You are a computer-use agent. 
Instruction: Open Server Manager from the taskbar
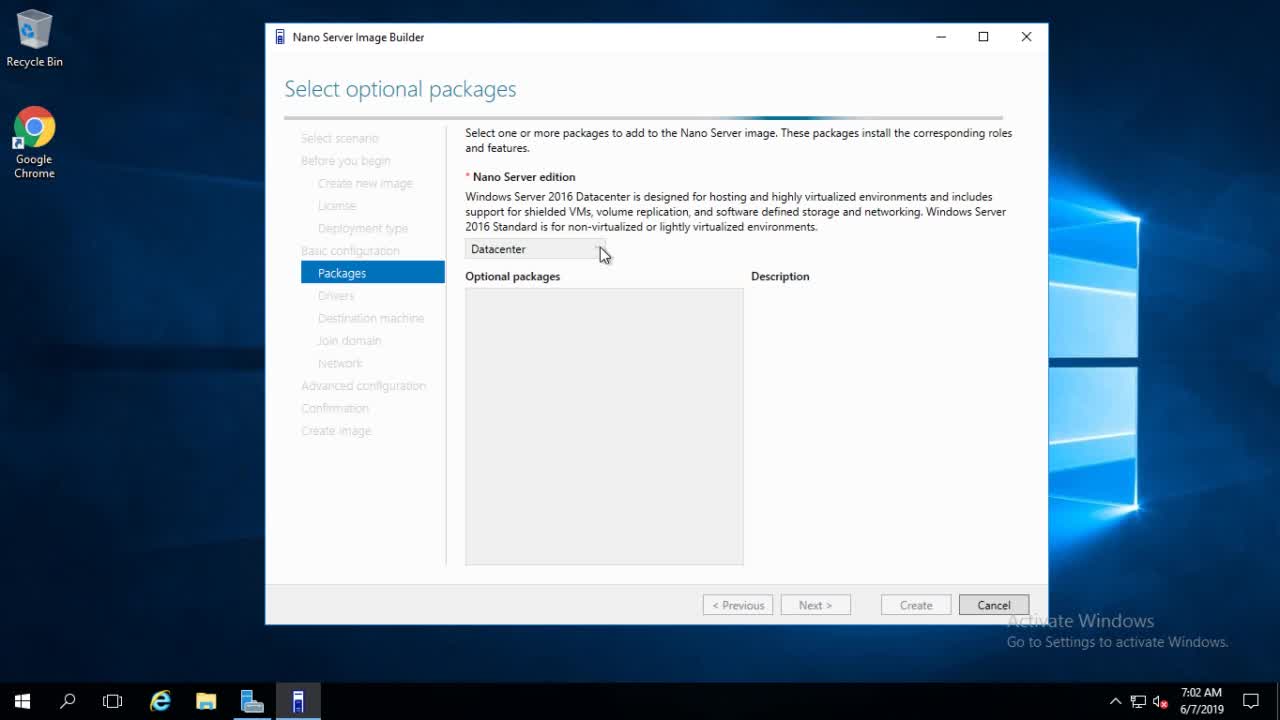tap(252, 701)
